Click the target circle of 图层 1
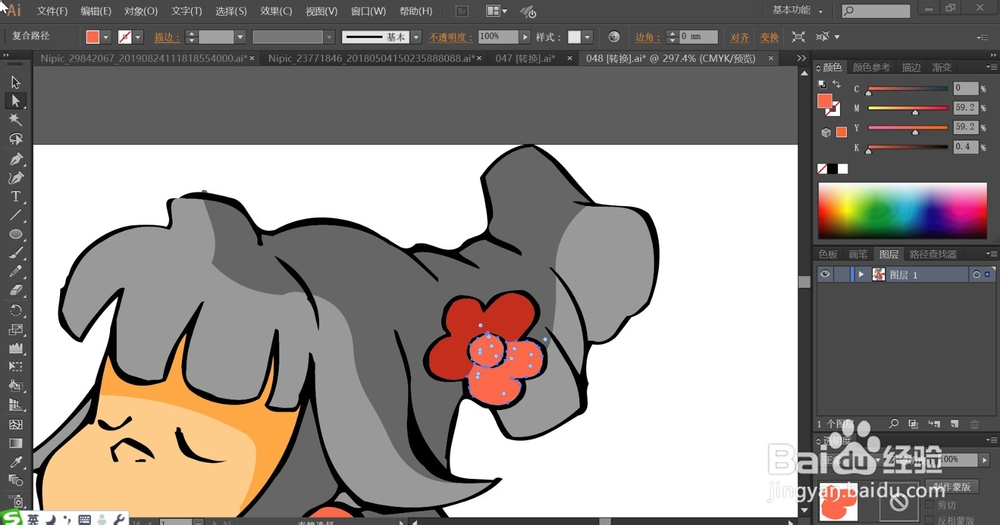The image size is (1000, 525). coord(976,274)
